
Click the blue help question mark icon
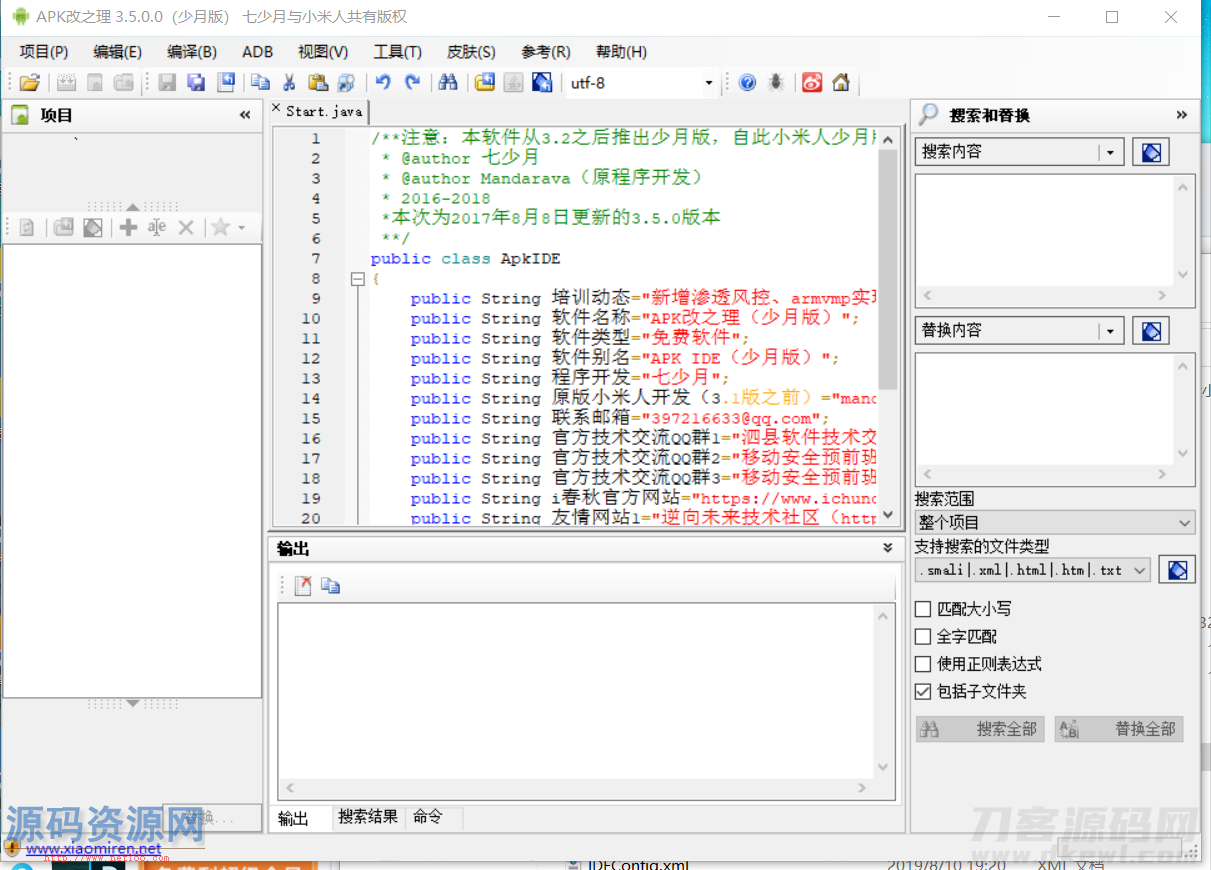[747, 83]
